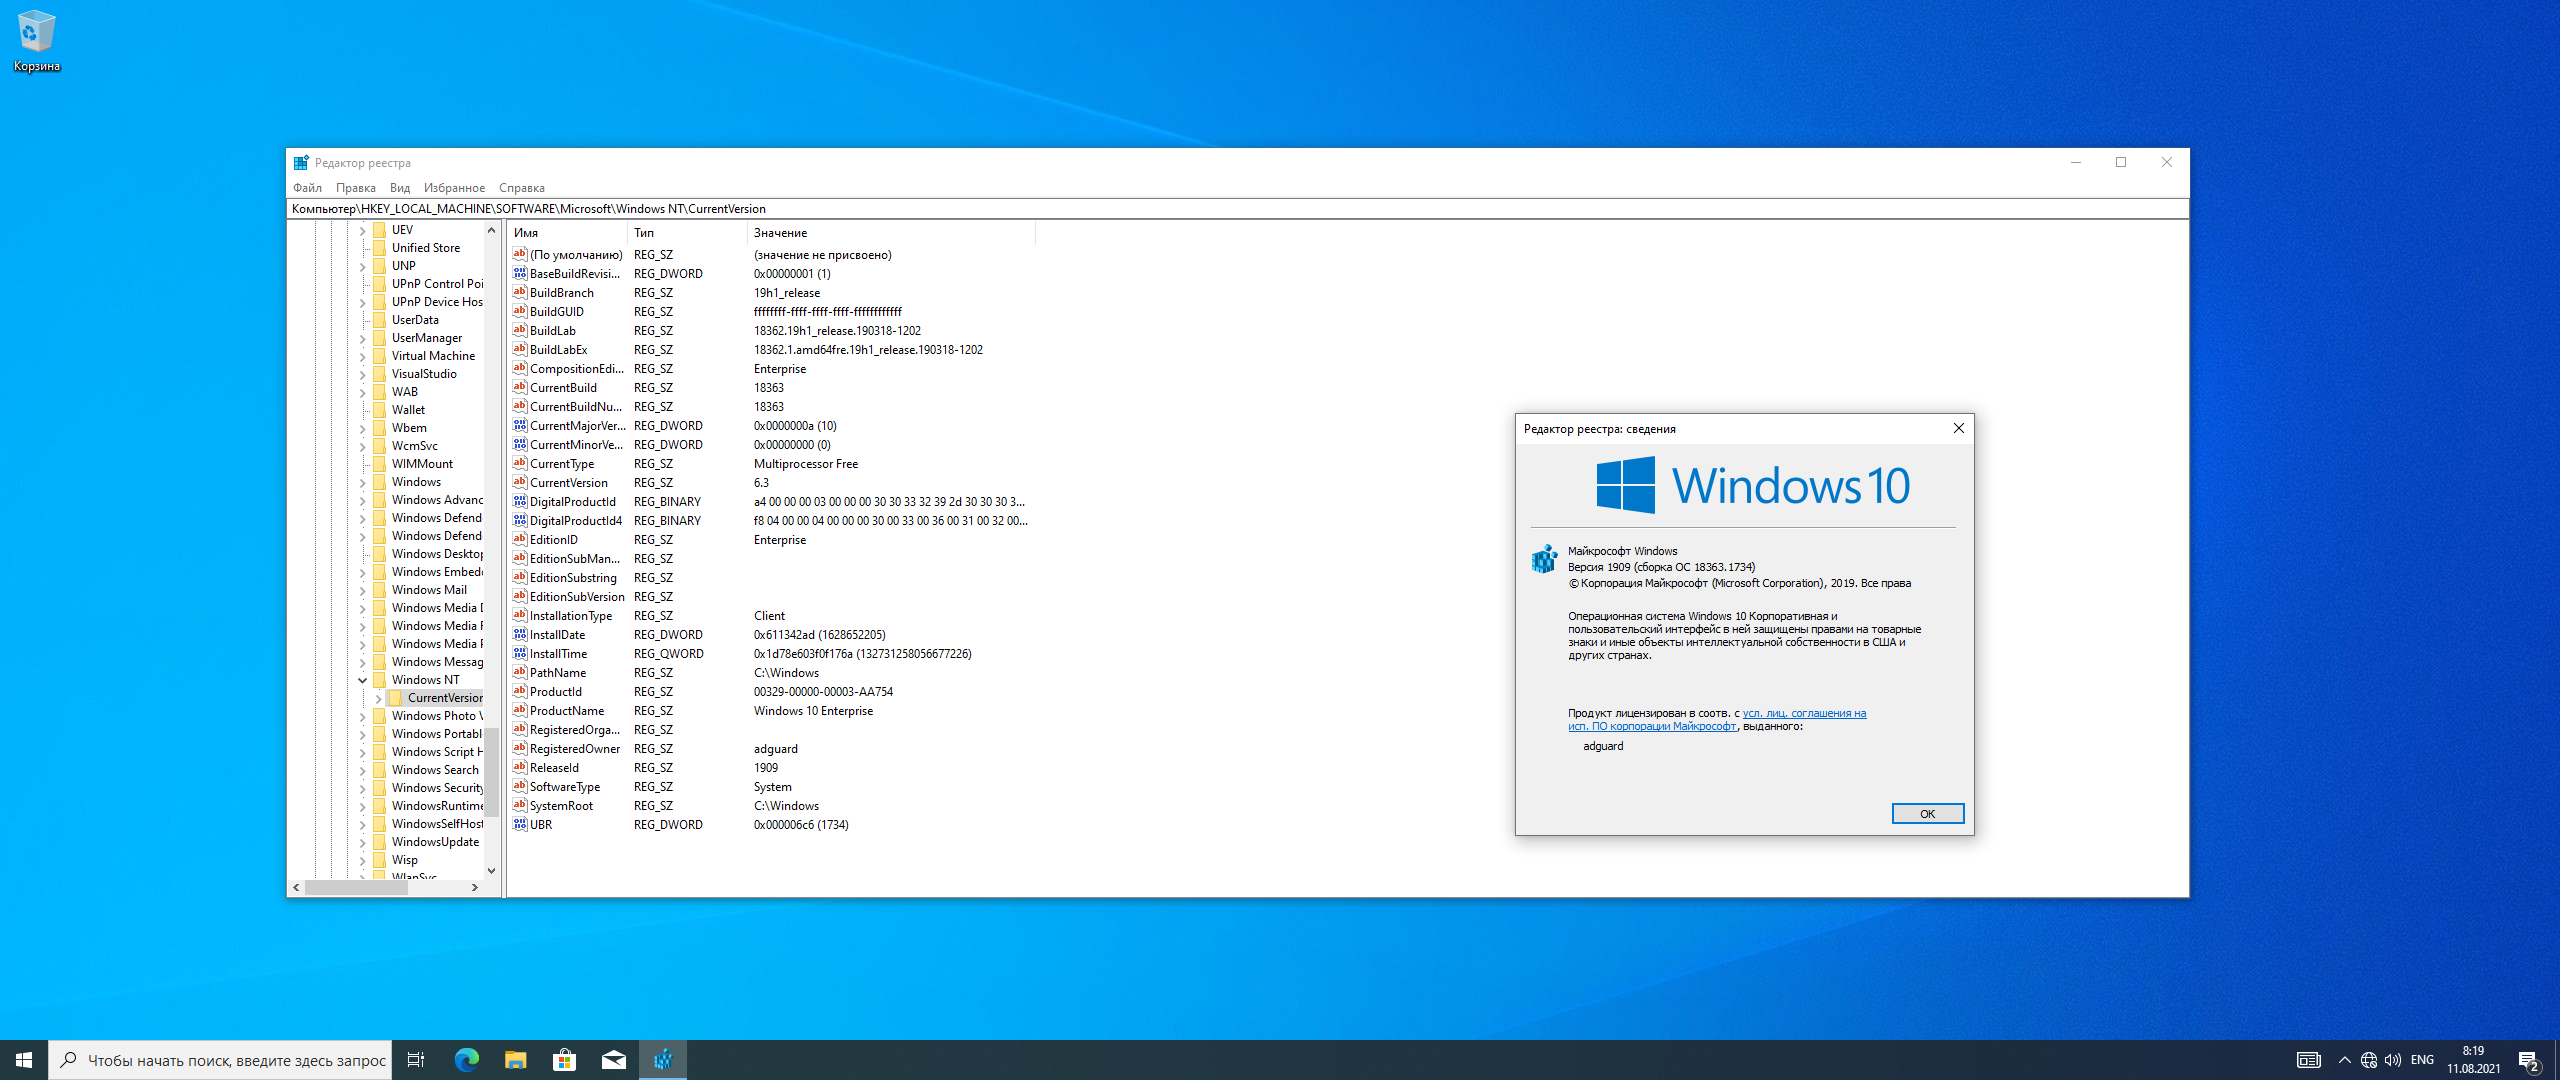Select the UserData tree item
2560x1080 pixels.
point(415,320)
